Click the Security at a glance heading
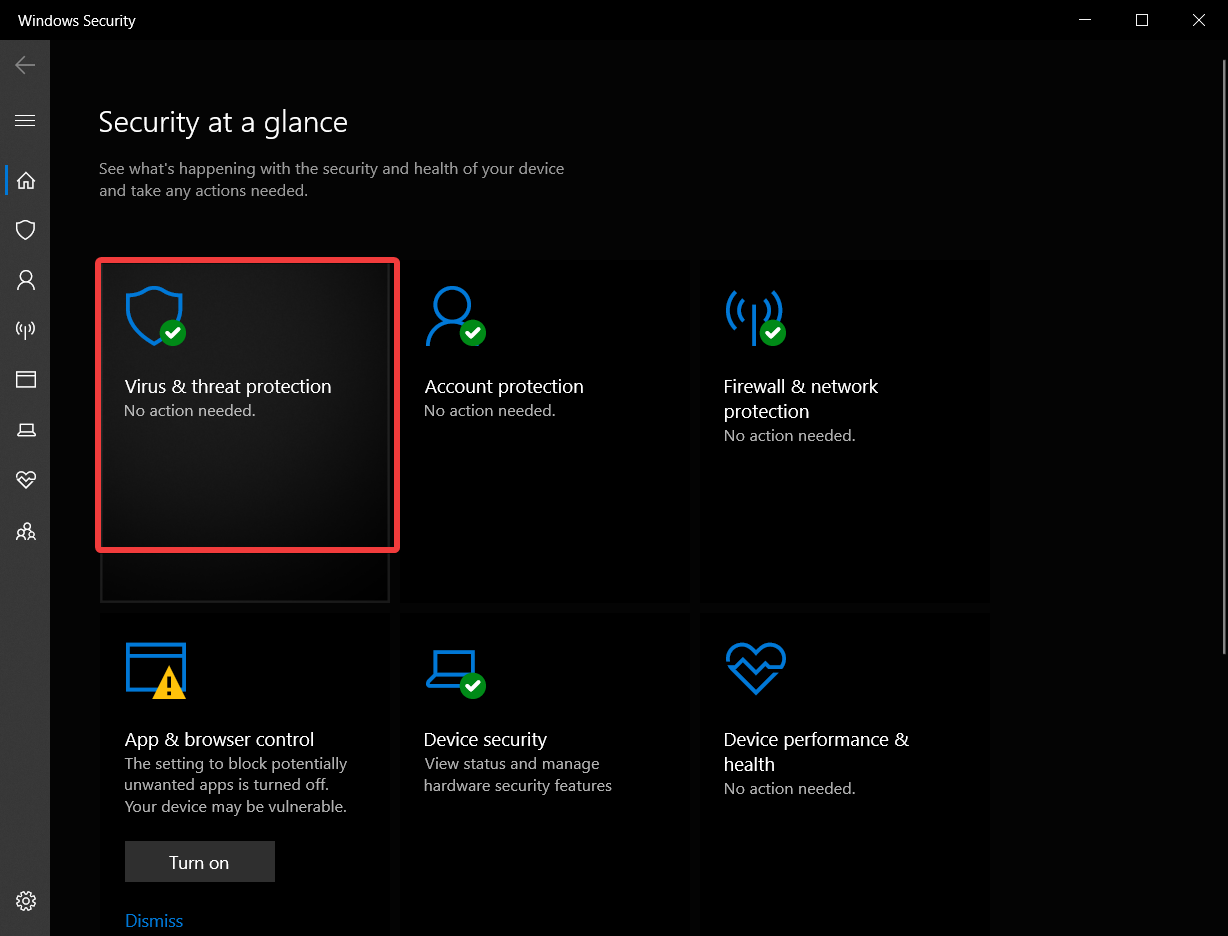 click(223, 122)
